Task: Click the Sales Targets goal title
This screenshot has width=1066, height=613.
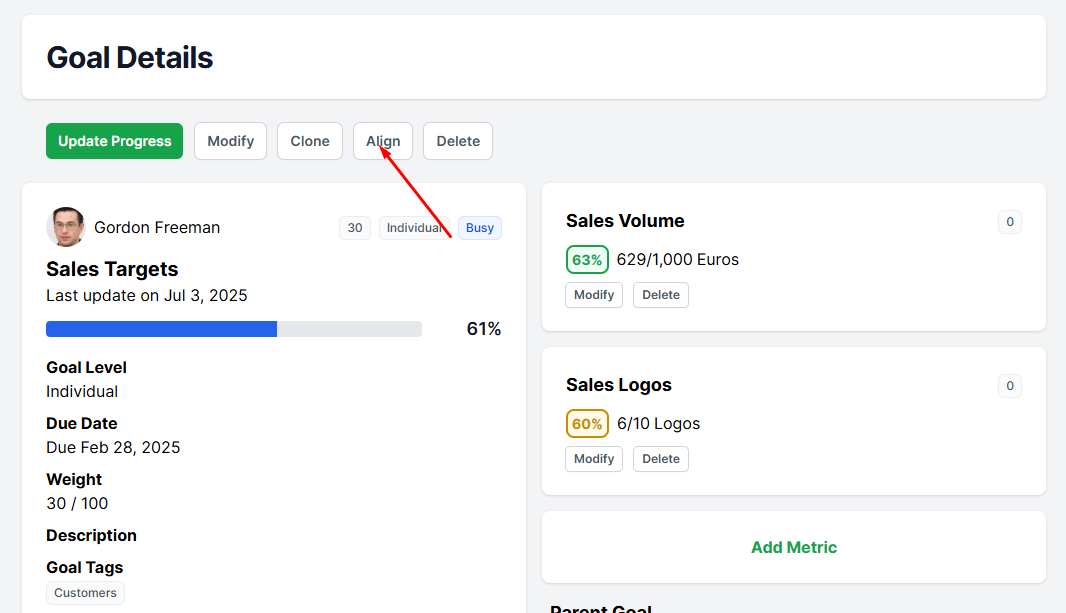Action: click(112, 269)
